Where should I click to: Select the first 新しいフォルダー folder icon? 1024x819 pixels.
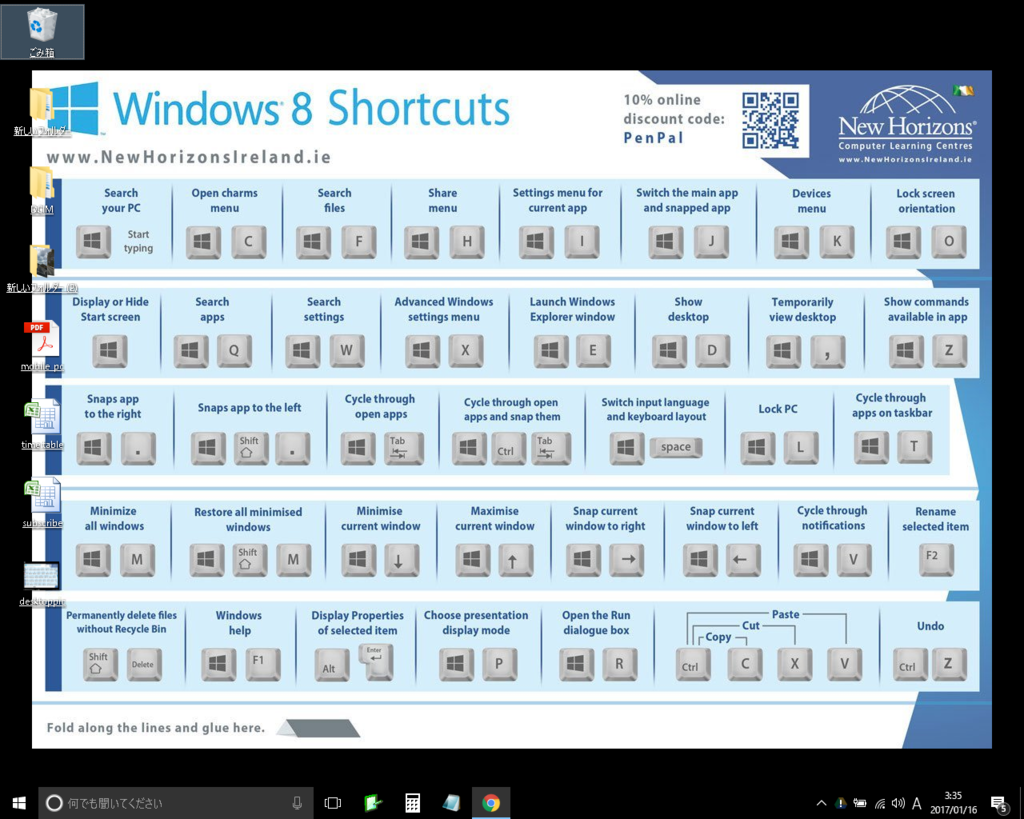(41, 108)
